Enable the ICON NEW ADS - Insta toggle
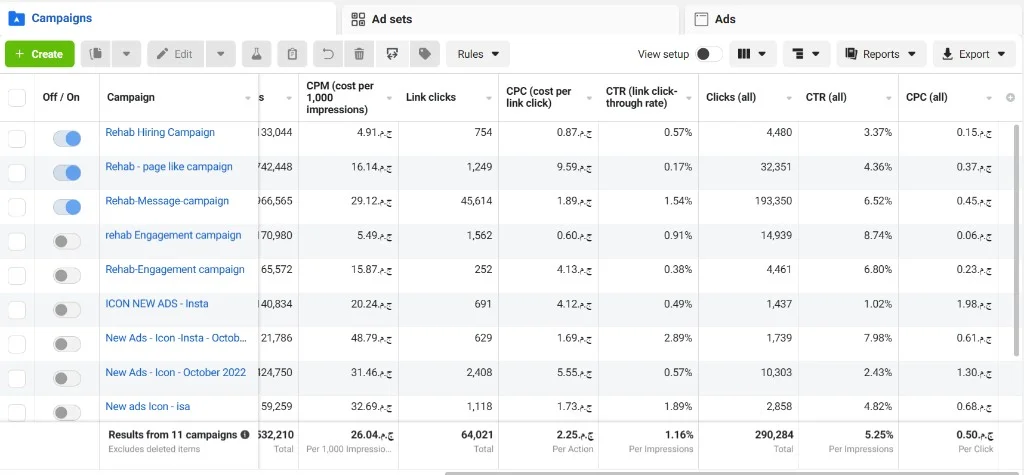The image size is (1024, 475). (x=67, y=310)
